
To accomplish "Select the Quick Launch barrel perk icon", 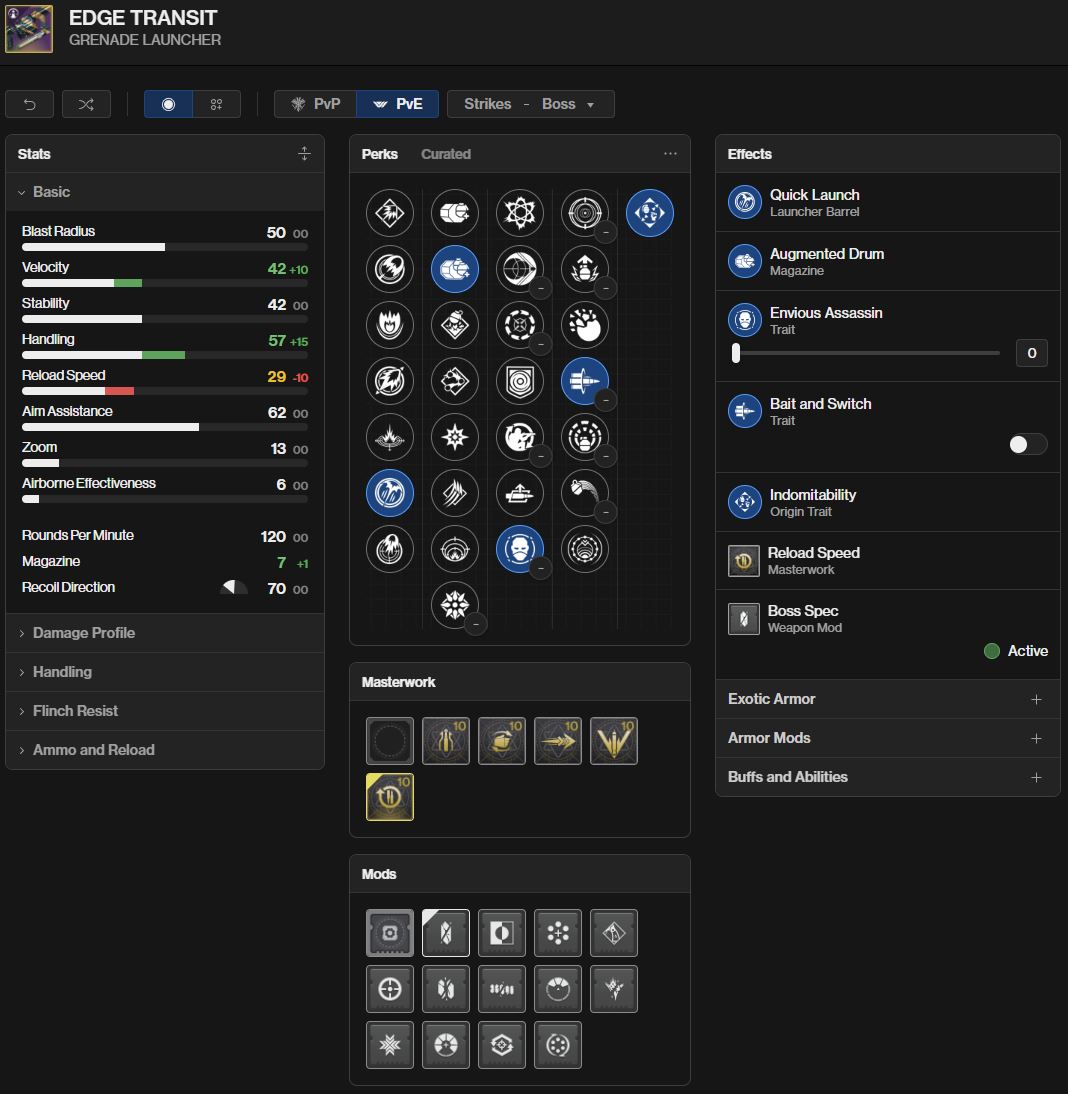I will [390, 493].
